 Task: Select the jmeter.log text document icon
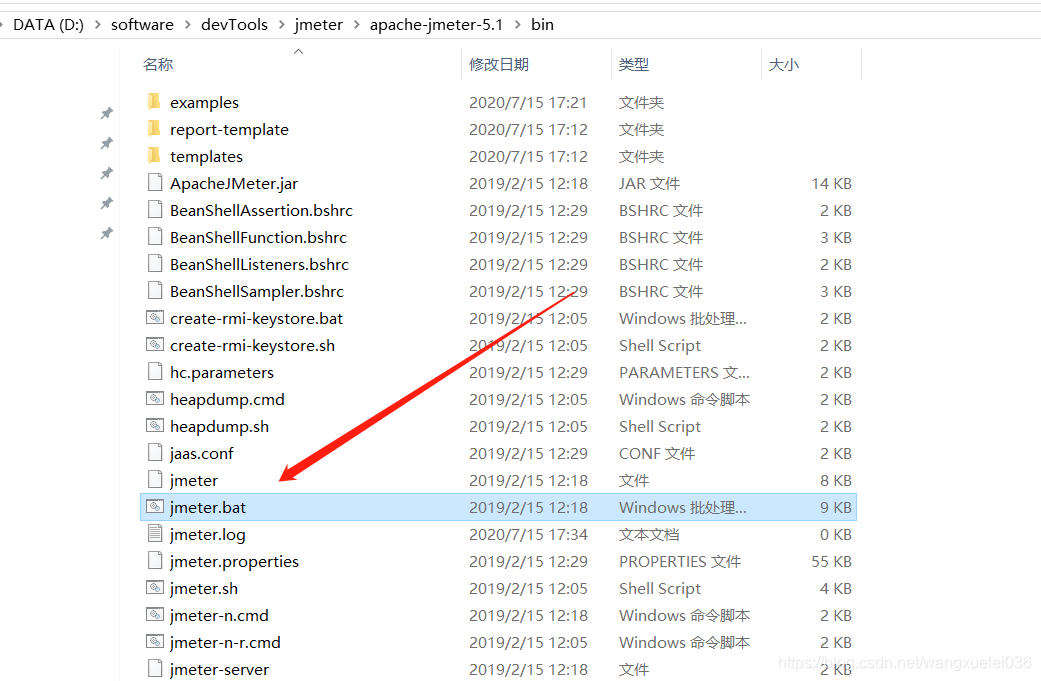pos(155,534)
